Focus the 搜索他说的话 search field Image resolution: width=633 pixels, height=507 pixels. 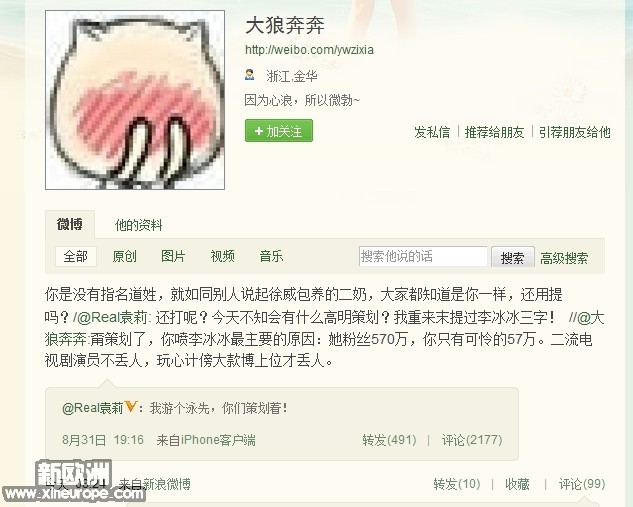click(x=423, y=256)
